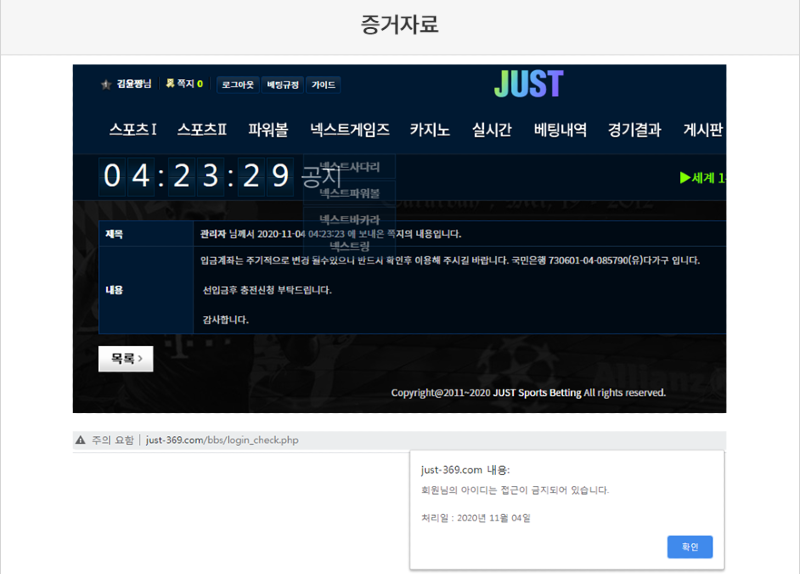Open the 가이드 guide page

coord(323,85)
